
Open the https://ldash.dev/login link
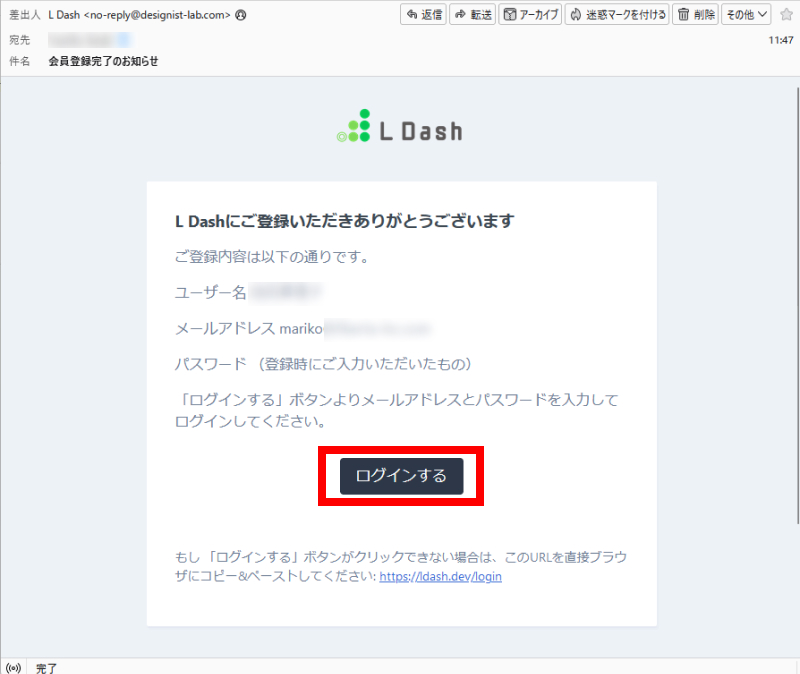pos(440,577)
